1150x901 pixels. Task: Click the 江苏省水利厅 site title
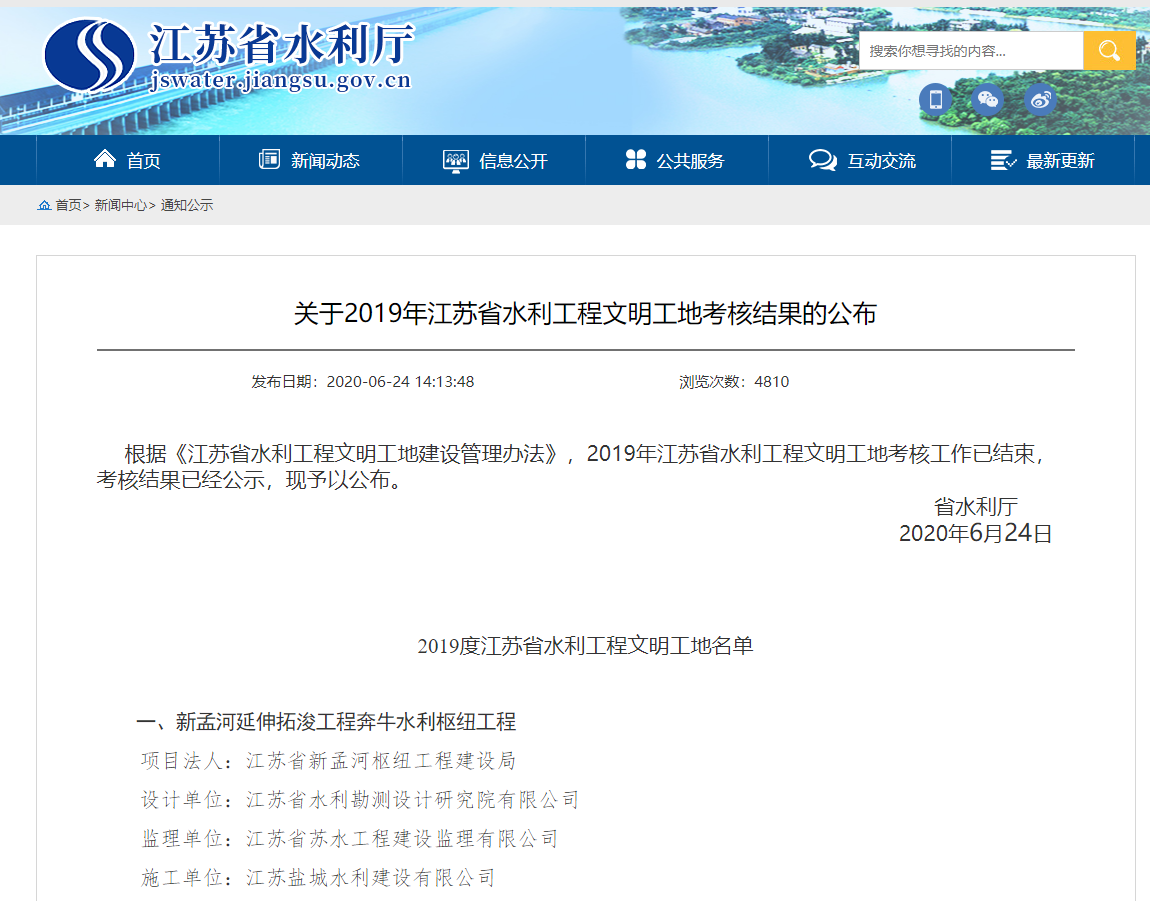pyautogui.click(x=282, y=44)
